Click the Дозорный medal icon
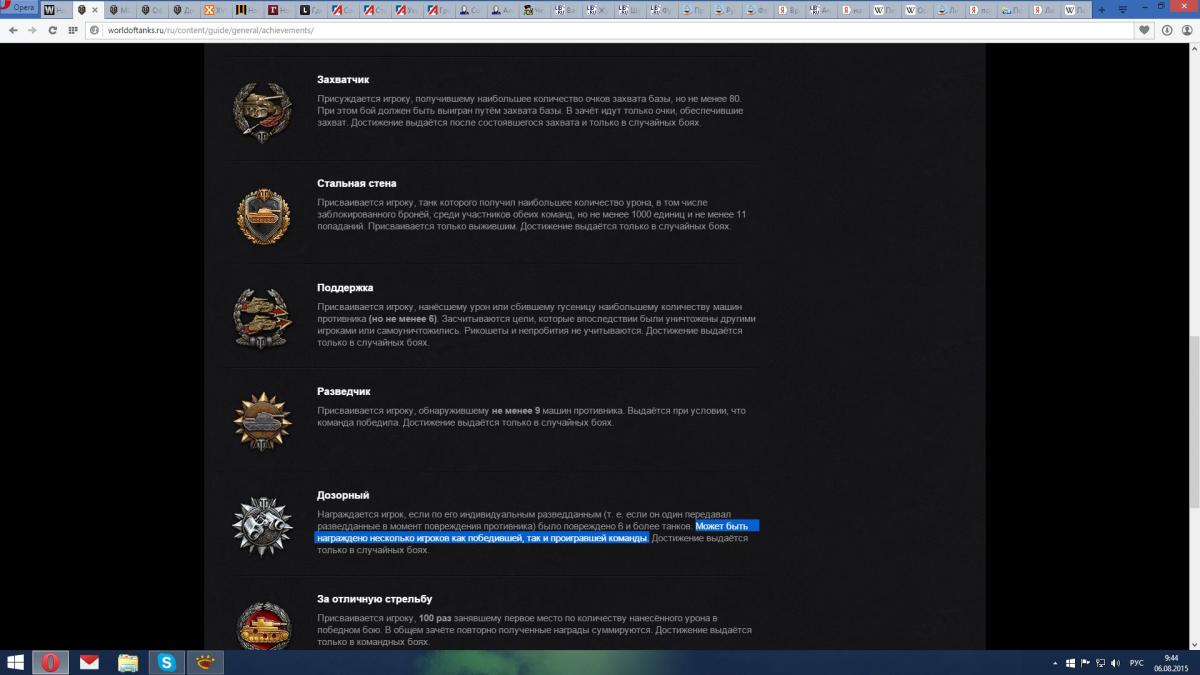 pyautogui.click(x=262, y=526)
